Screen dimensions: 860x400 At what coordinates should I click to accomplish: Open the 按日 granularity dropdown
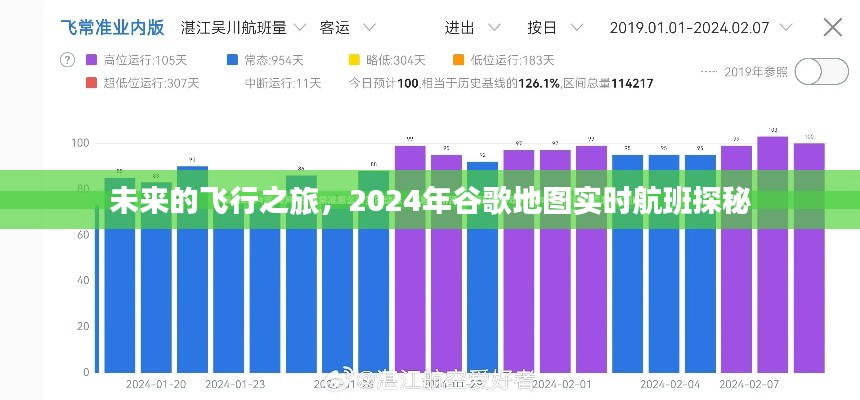coord(555,27)
